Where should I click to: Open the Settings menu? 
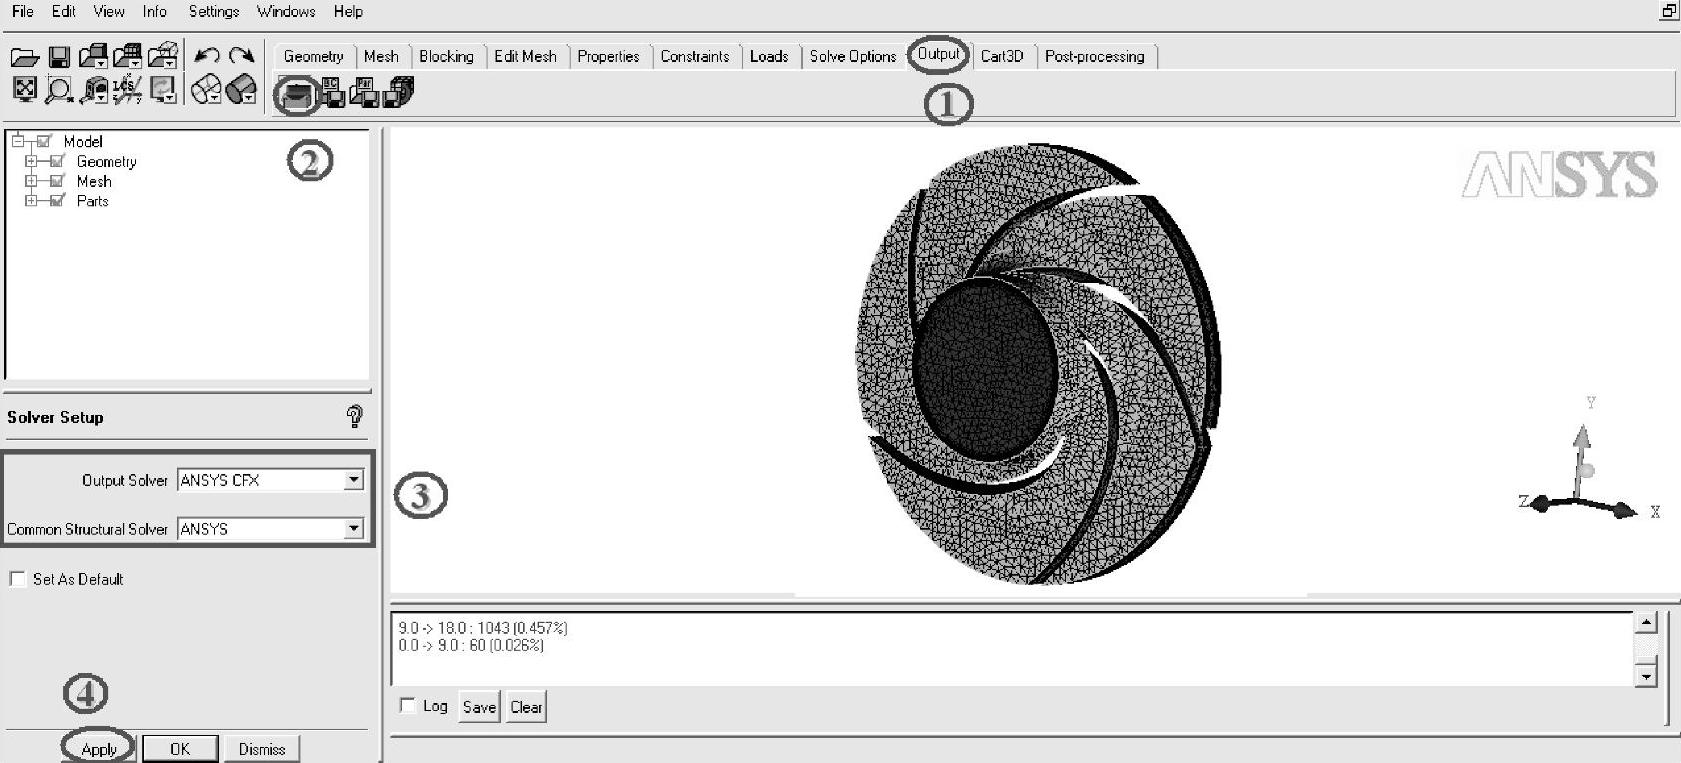[214, 11]
